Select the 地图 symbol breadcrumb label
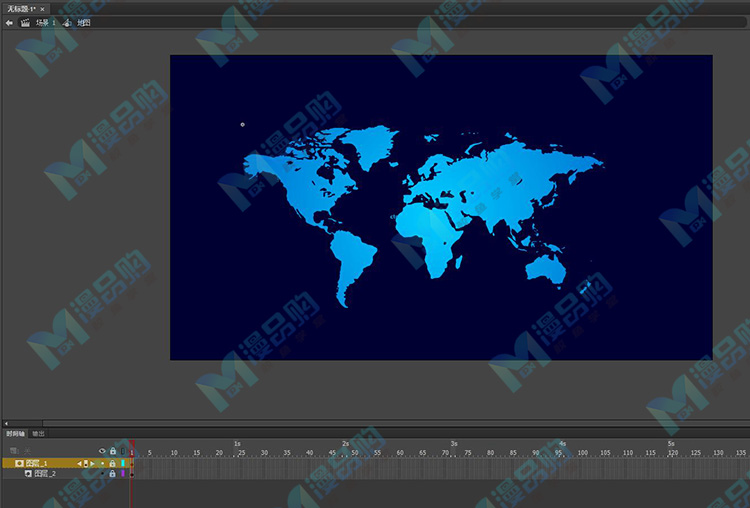Viewport: 750px width, 508px height. pos(84,22)
